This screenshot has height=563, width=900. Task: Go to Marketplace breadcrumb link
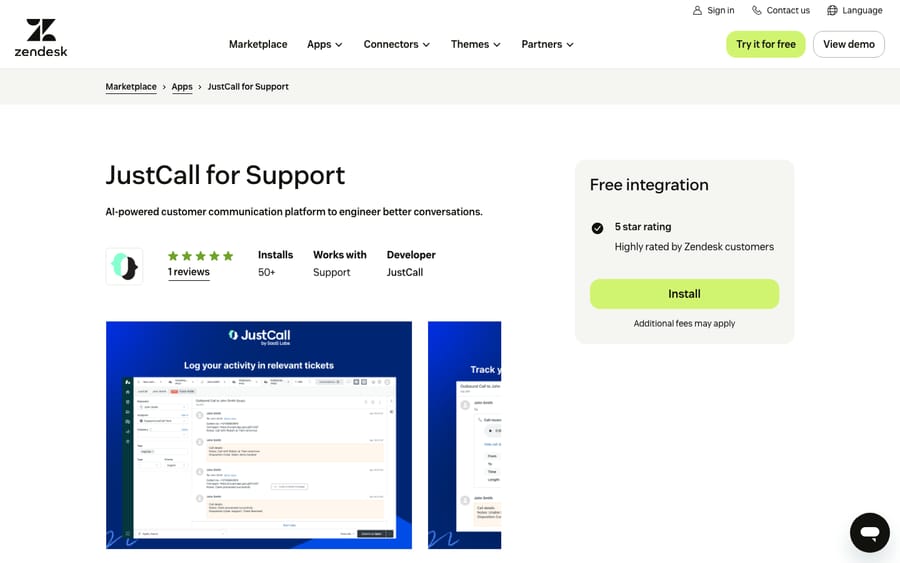(131, 87)
